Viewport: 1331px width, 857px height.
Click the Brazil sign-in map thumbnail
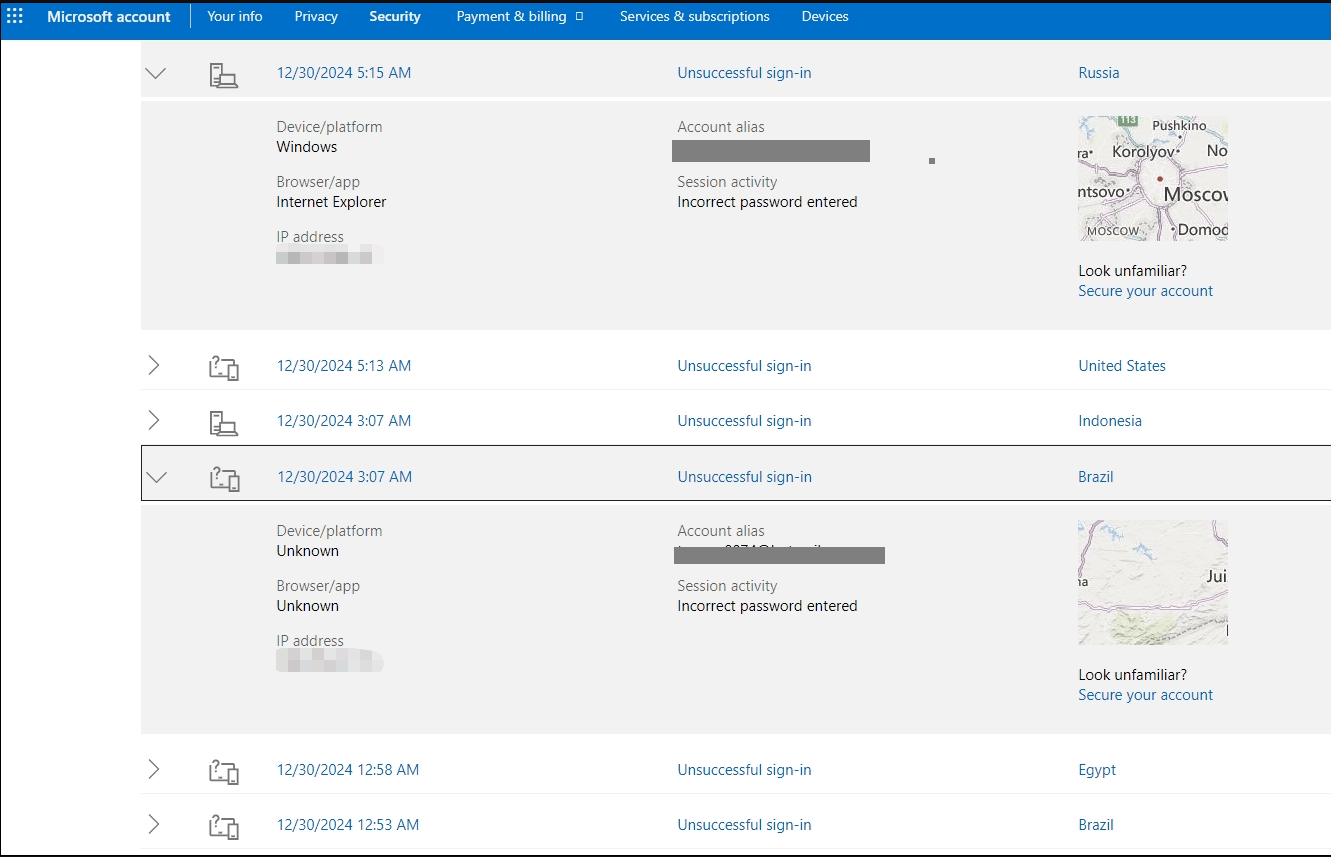(1153, 582)
